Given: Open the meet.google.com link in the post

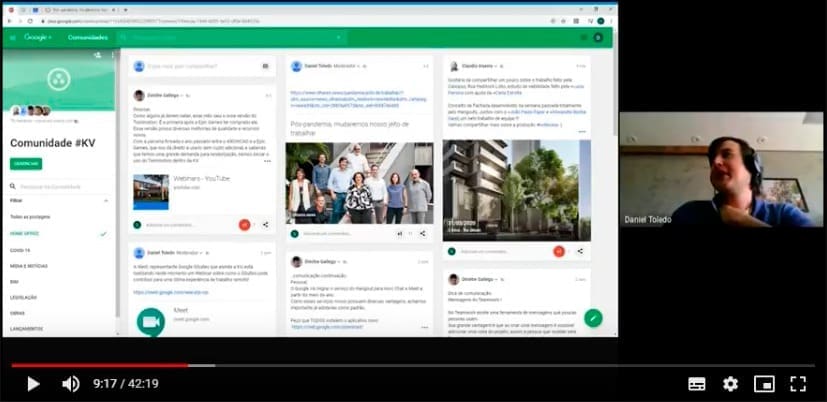Looking at the screenshot, I should point(170,292).
